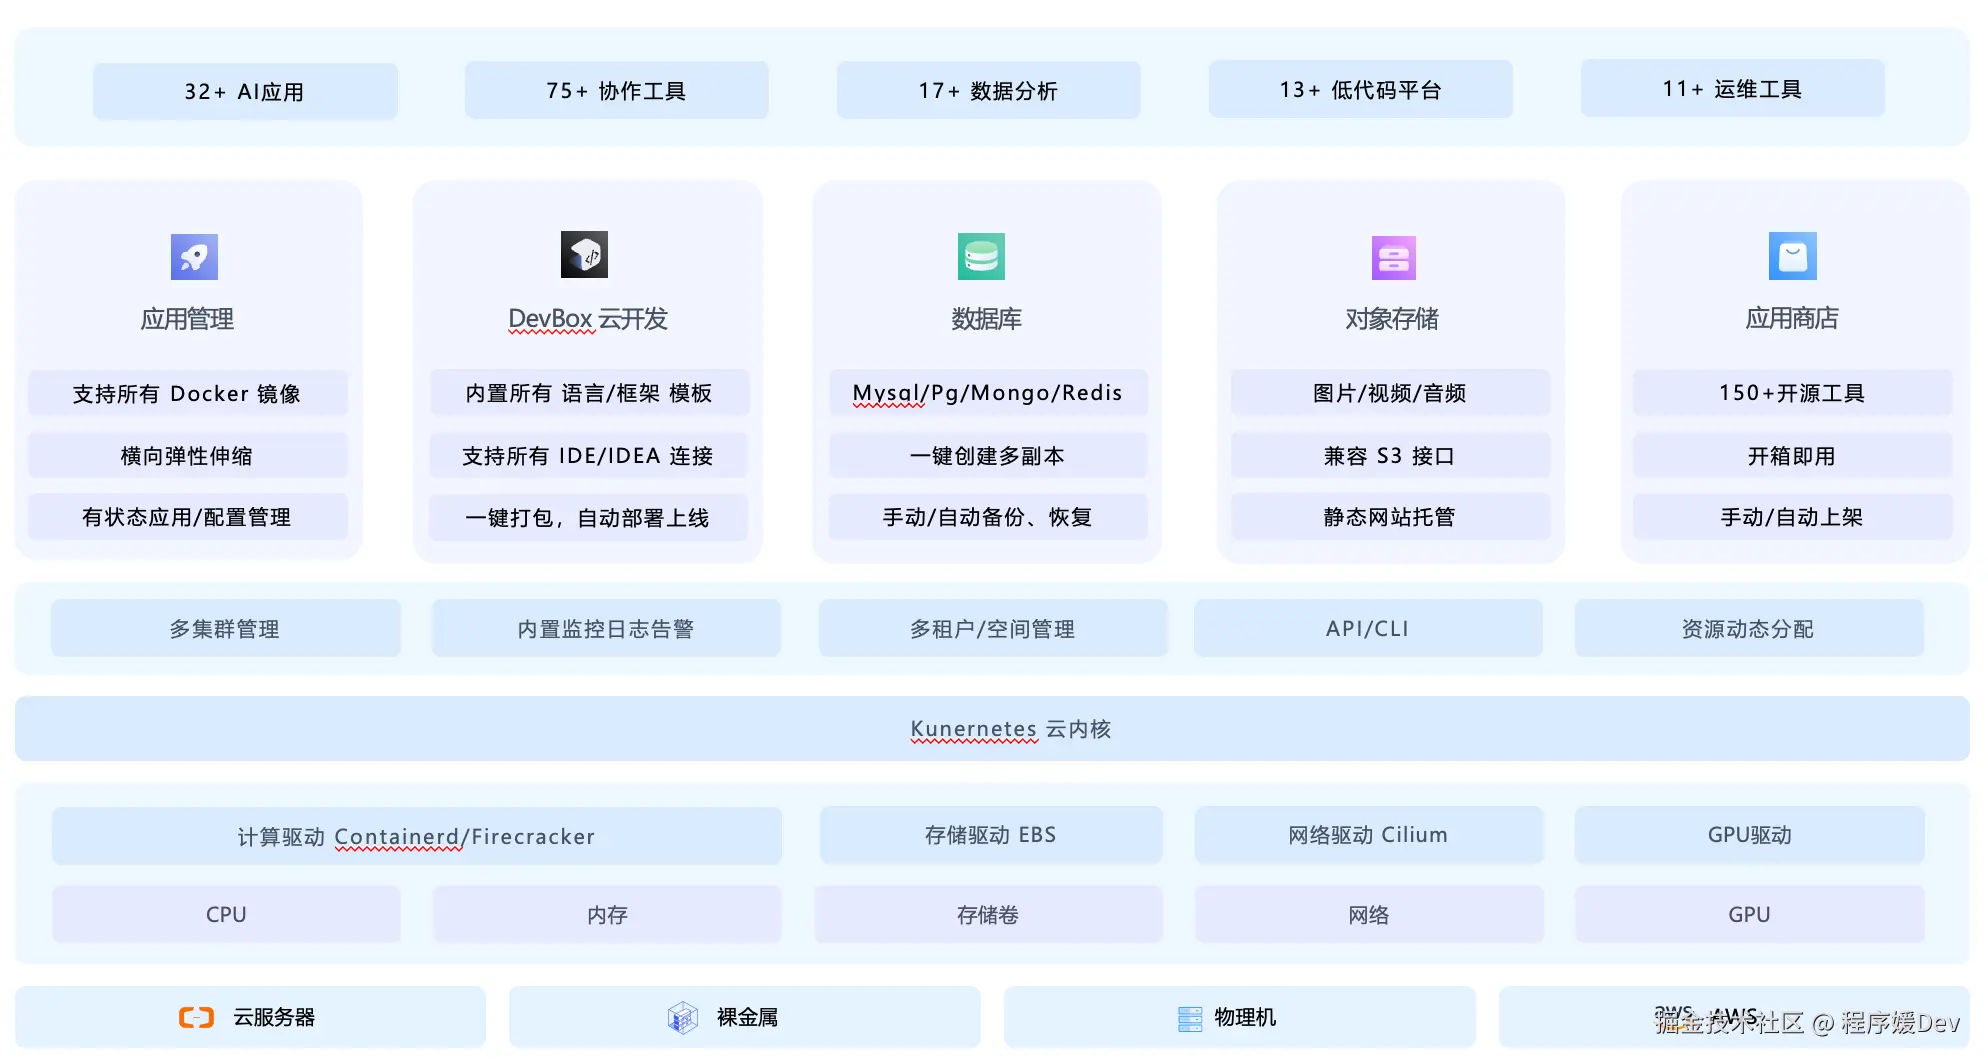Click Mysql/Pg/Mongo/Redis item

(988, 393)
